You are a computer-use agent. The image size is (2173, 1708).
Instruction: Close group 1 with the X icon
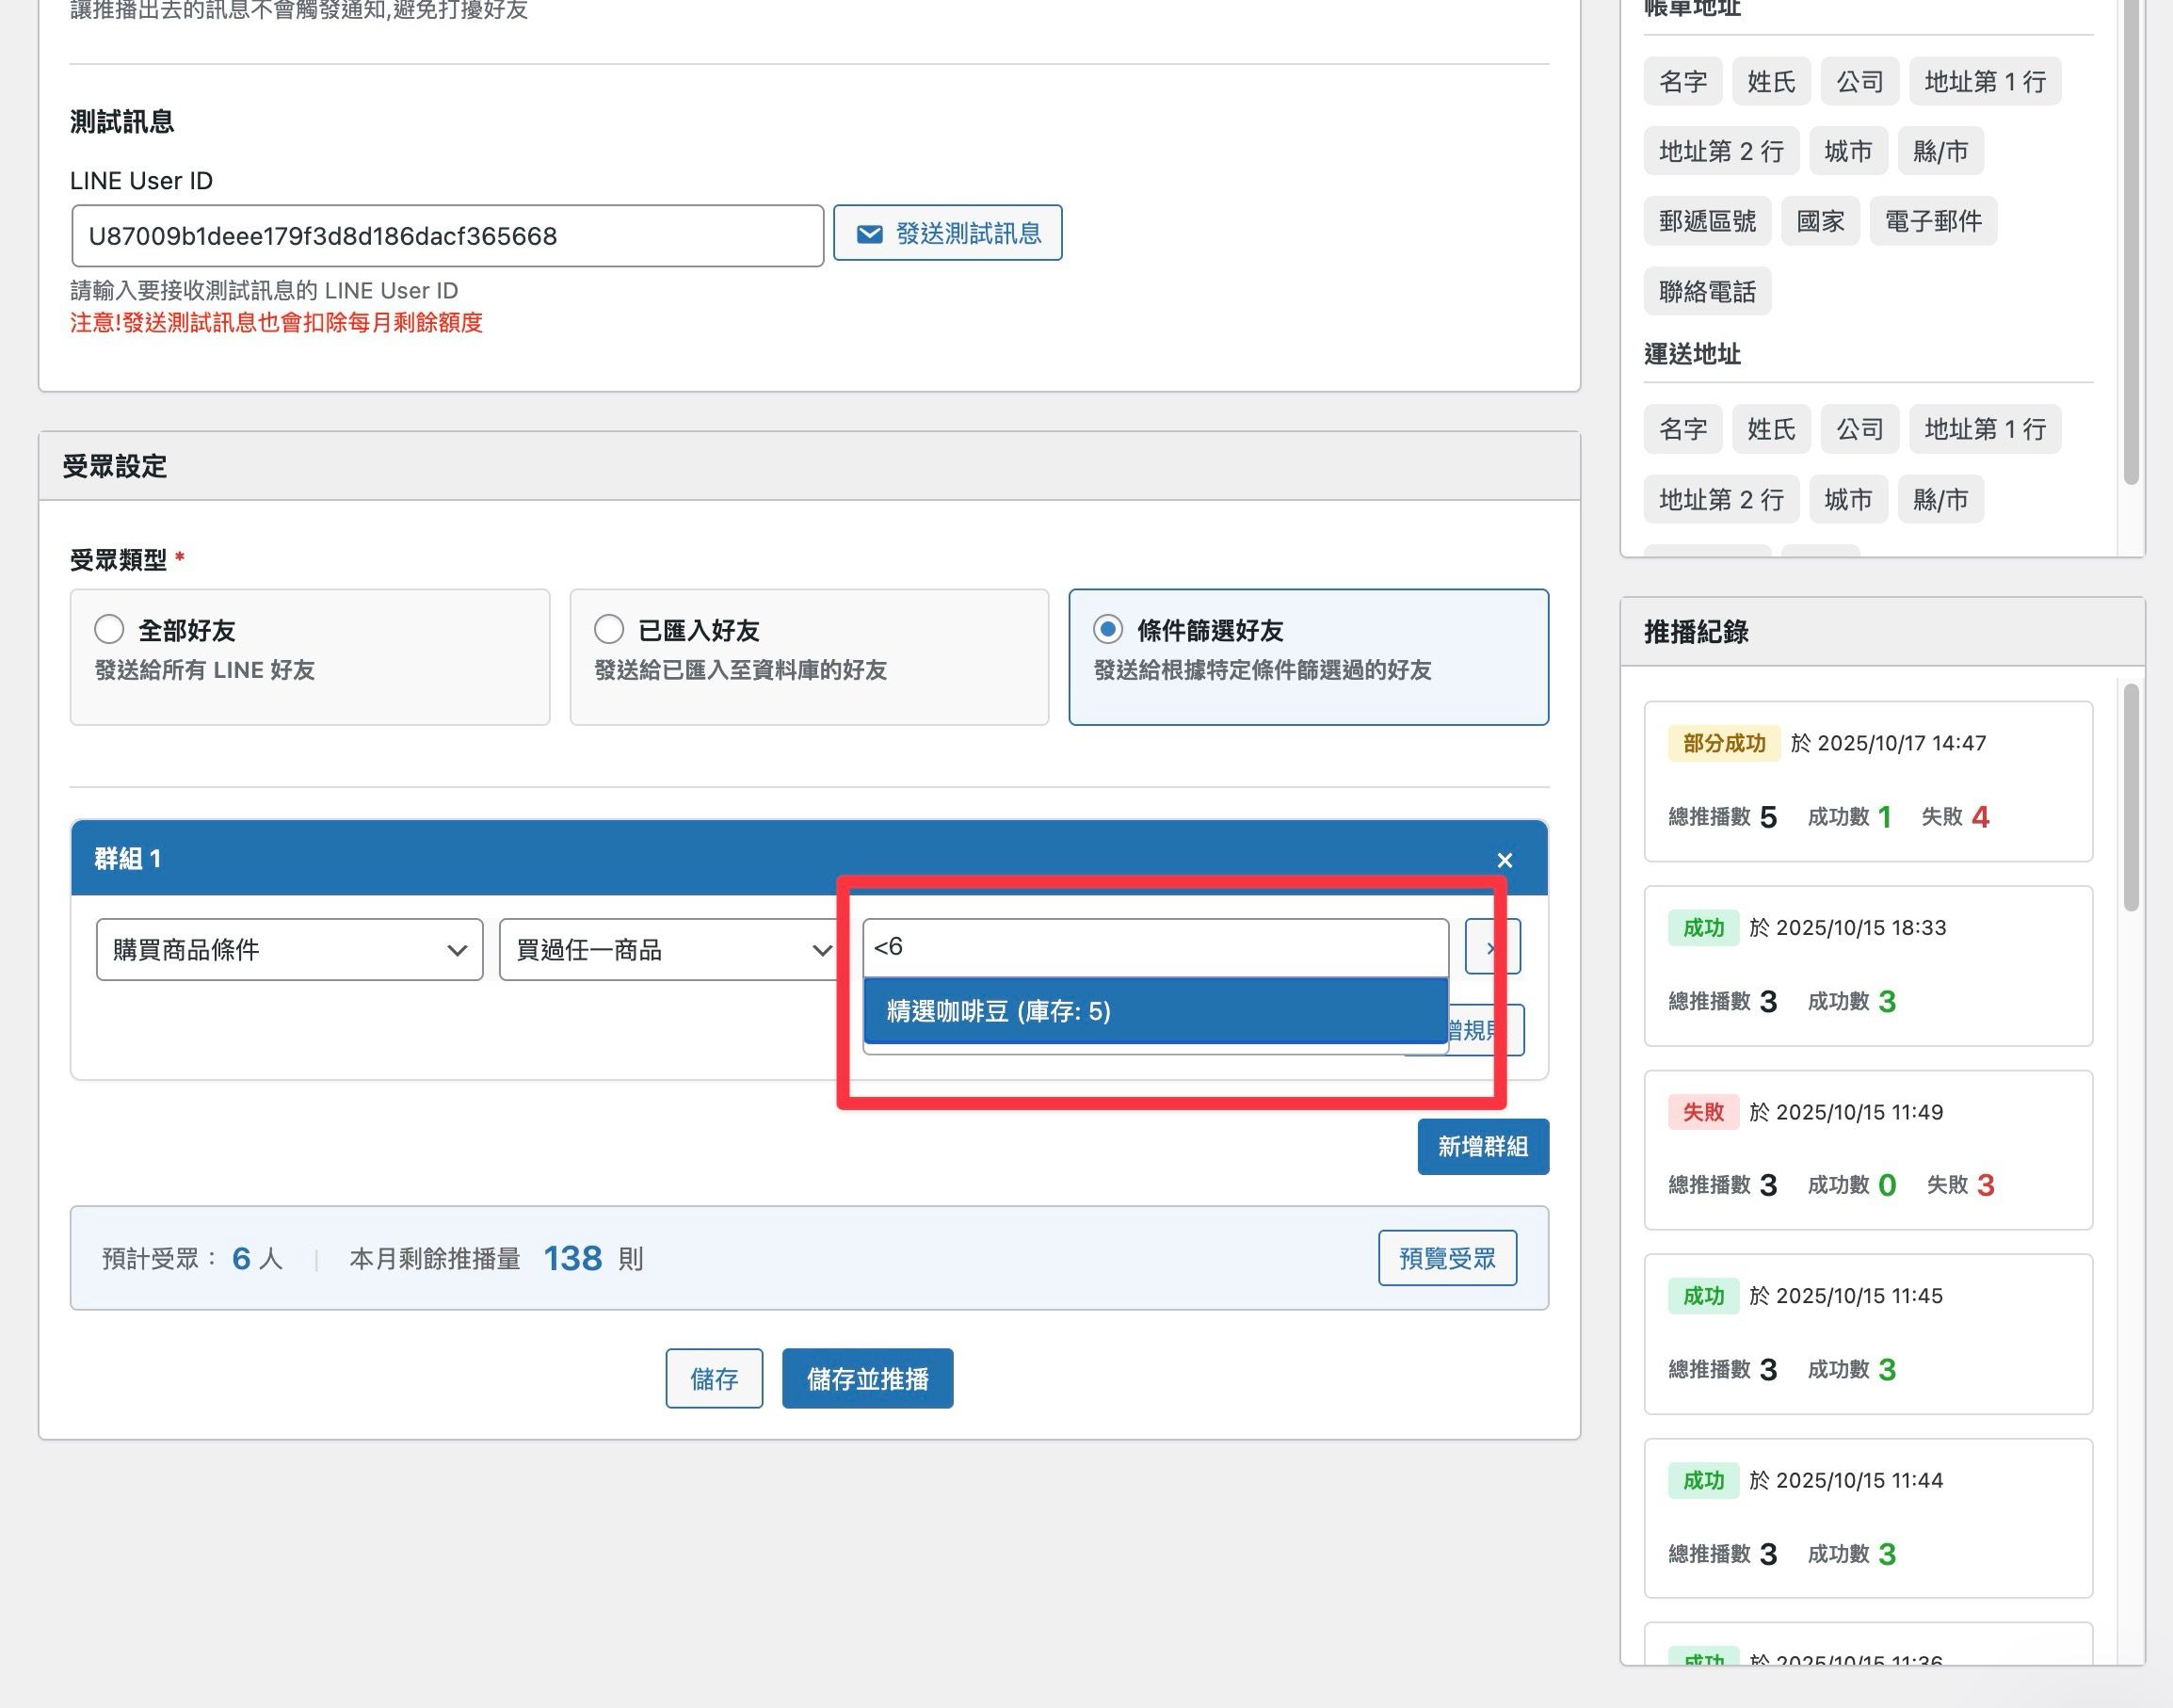point(1504,860)
